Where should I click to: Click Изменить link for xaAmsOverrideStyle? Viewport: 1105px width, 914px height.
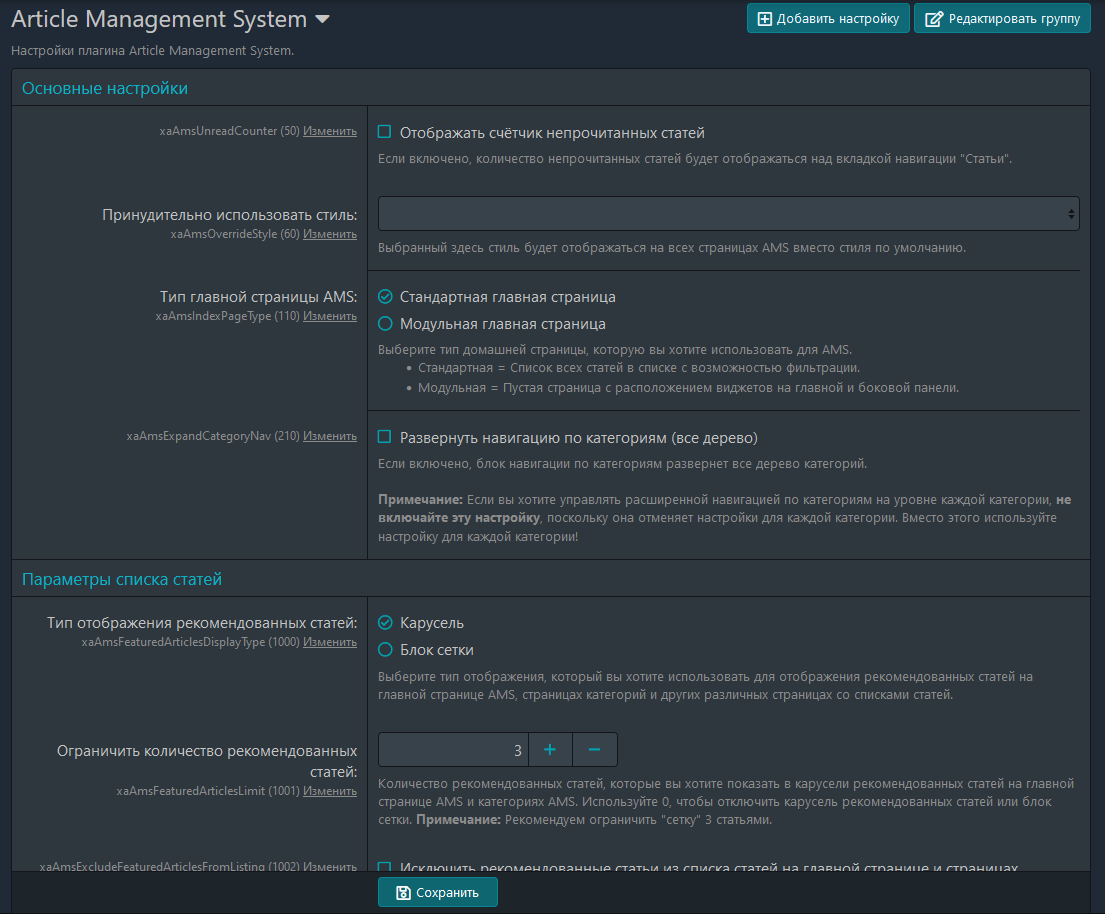(x=330, y=234)
